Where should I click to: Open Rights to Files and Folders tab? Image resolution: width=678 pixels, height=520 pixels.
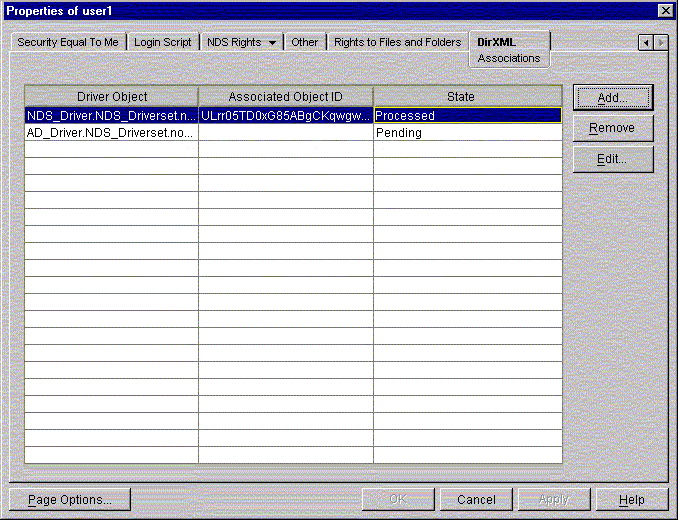click(398, 42)
